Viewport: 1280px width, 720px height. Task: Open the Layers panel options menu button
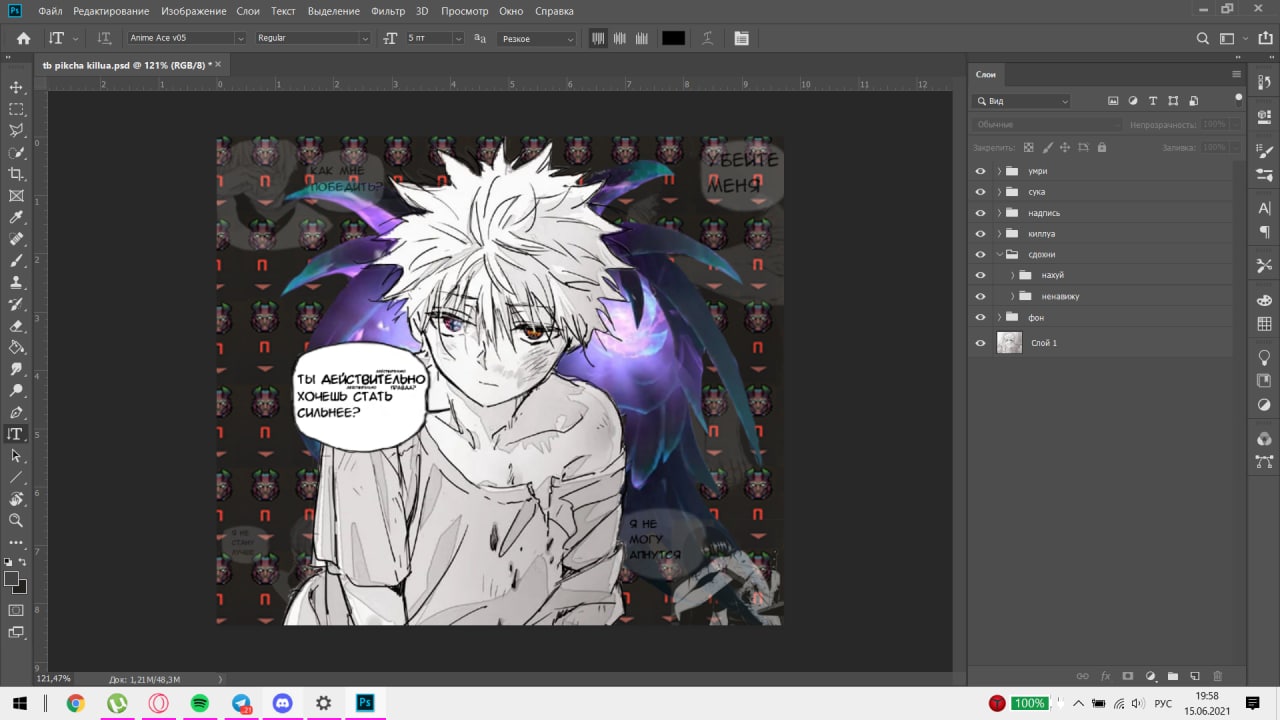(1236, 74)
